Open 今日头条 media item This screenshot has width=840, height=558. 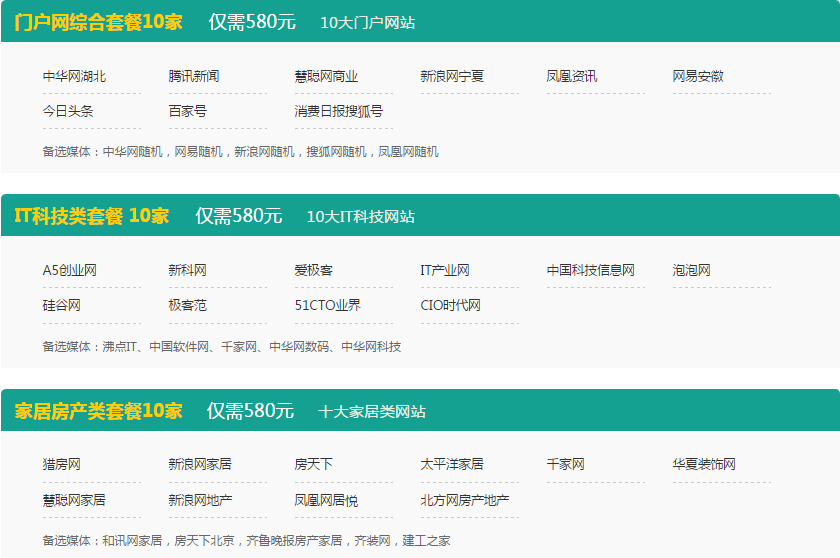tap(68, 111)
